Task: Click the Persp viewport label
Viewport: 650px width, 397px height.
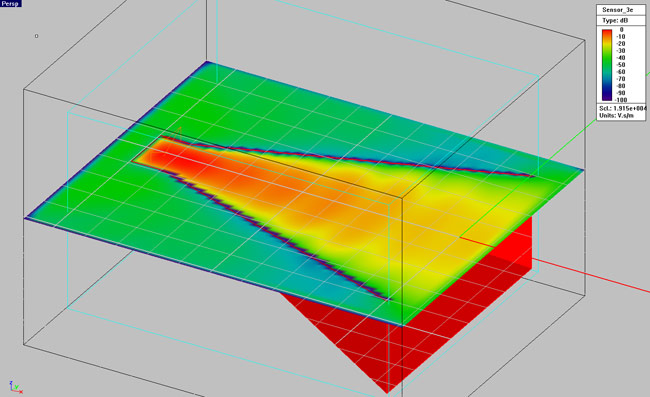Action: point(10,3)
